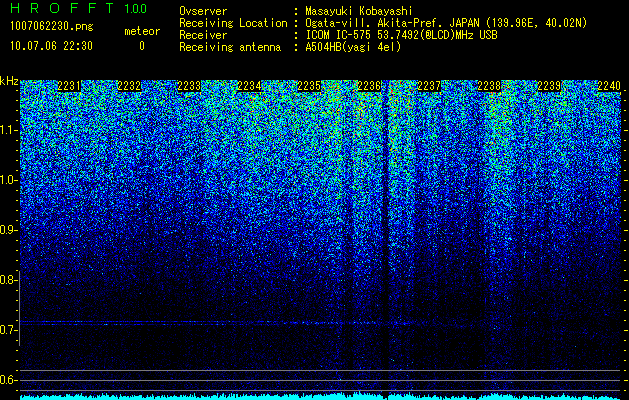Click the 1.1 frequency axis label

pos(7,130)
